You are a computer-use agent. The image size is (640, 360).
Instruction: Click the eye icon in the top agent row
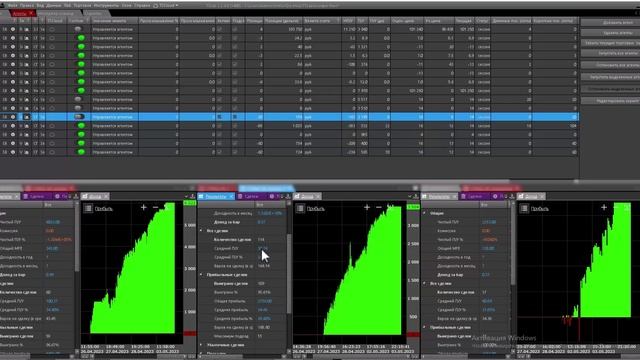13,29
